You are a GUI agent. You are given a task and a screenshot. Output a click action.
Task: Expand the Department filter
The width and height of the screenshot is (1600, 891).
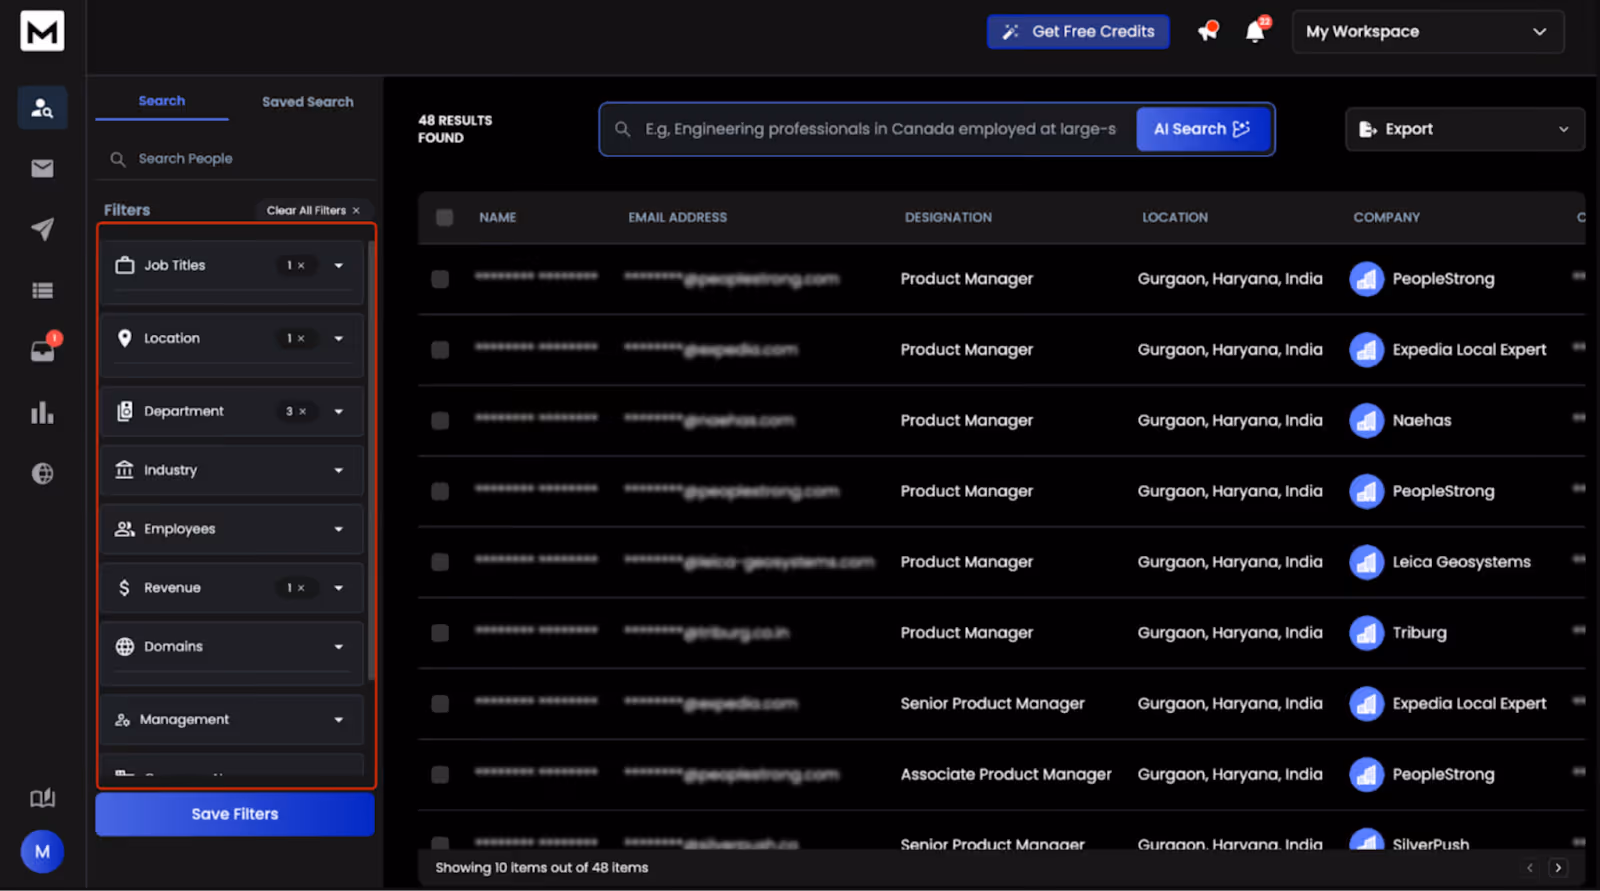(339, 411)
